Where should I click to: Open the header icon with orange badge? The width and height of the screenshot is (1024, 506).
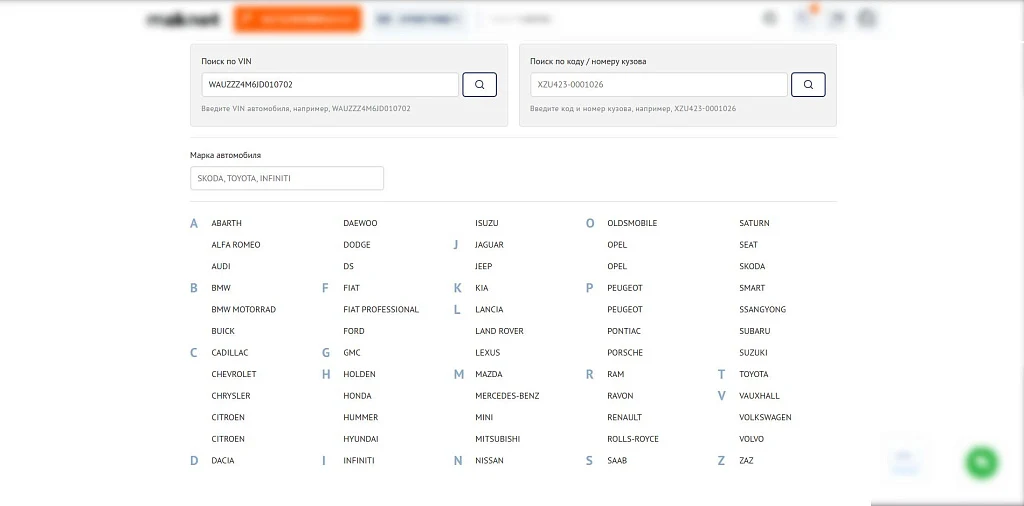pos(804,18)
